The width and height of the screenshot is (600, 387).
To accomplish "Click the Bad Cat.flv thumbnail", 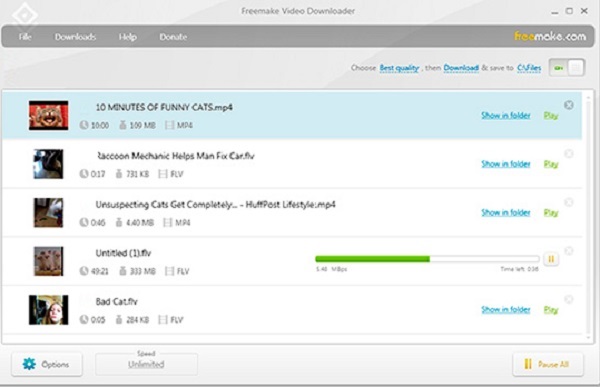I will [49, 310].
